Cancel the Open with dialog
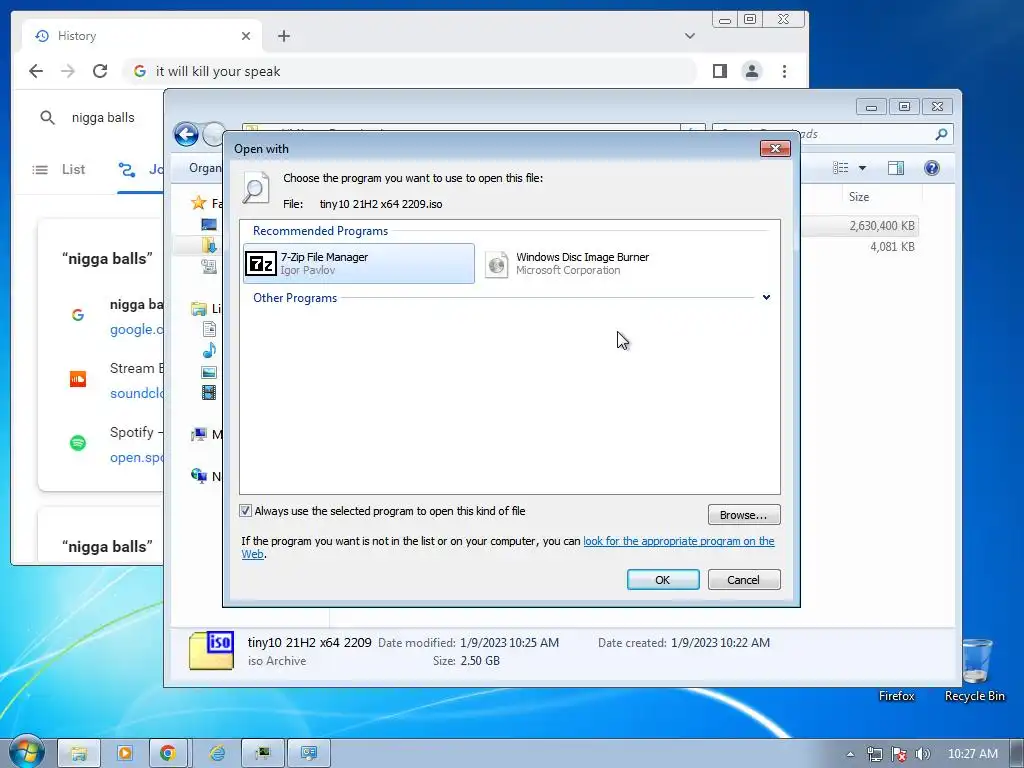The width and height of the screenshot is (1024, 768). tap(744, 579)
